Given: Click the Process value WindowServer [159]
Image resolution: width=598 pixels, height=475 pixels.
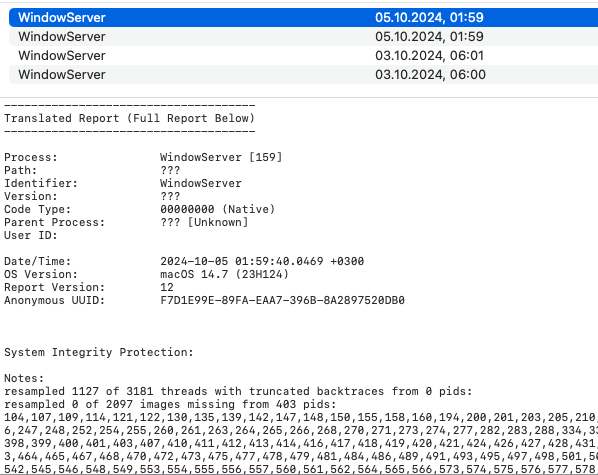Looking at the screenshot, I should 221,157.
